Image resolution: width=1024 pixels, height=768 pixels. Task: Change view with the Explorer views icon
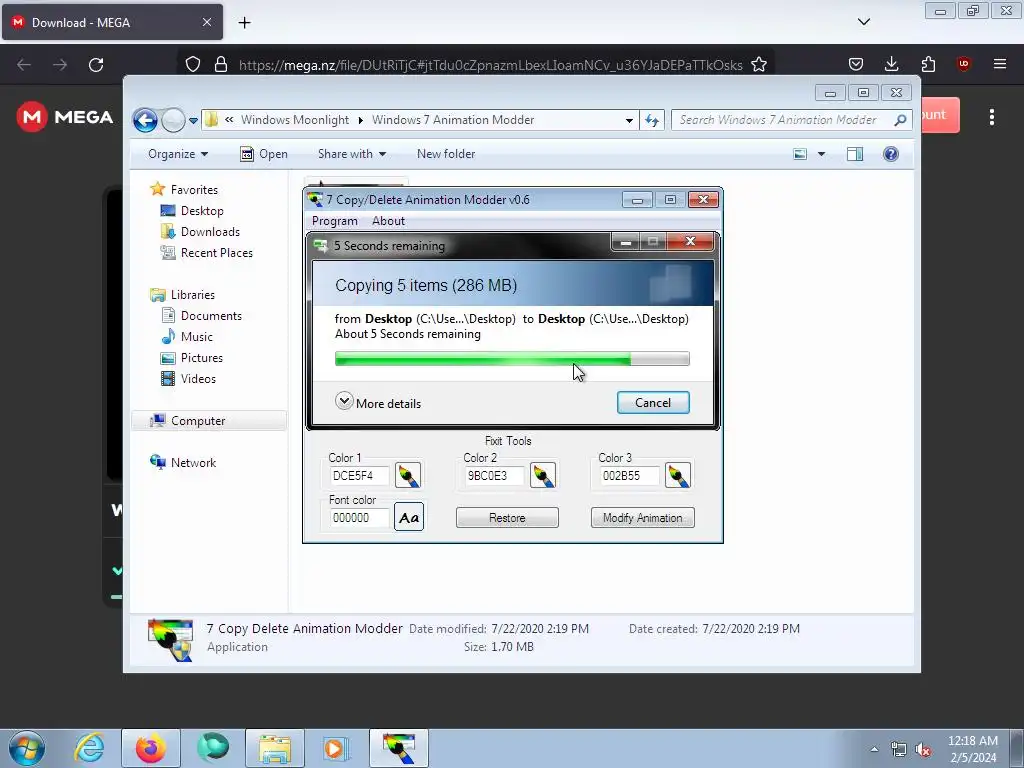[x=800, y=154]
